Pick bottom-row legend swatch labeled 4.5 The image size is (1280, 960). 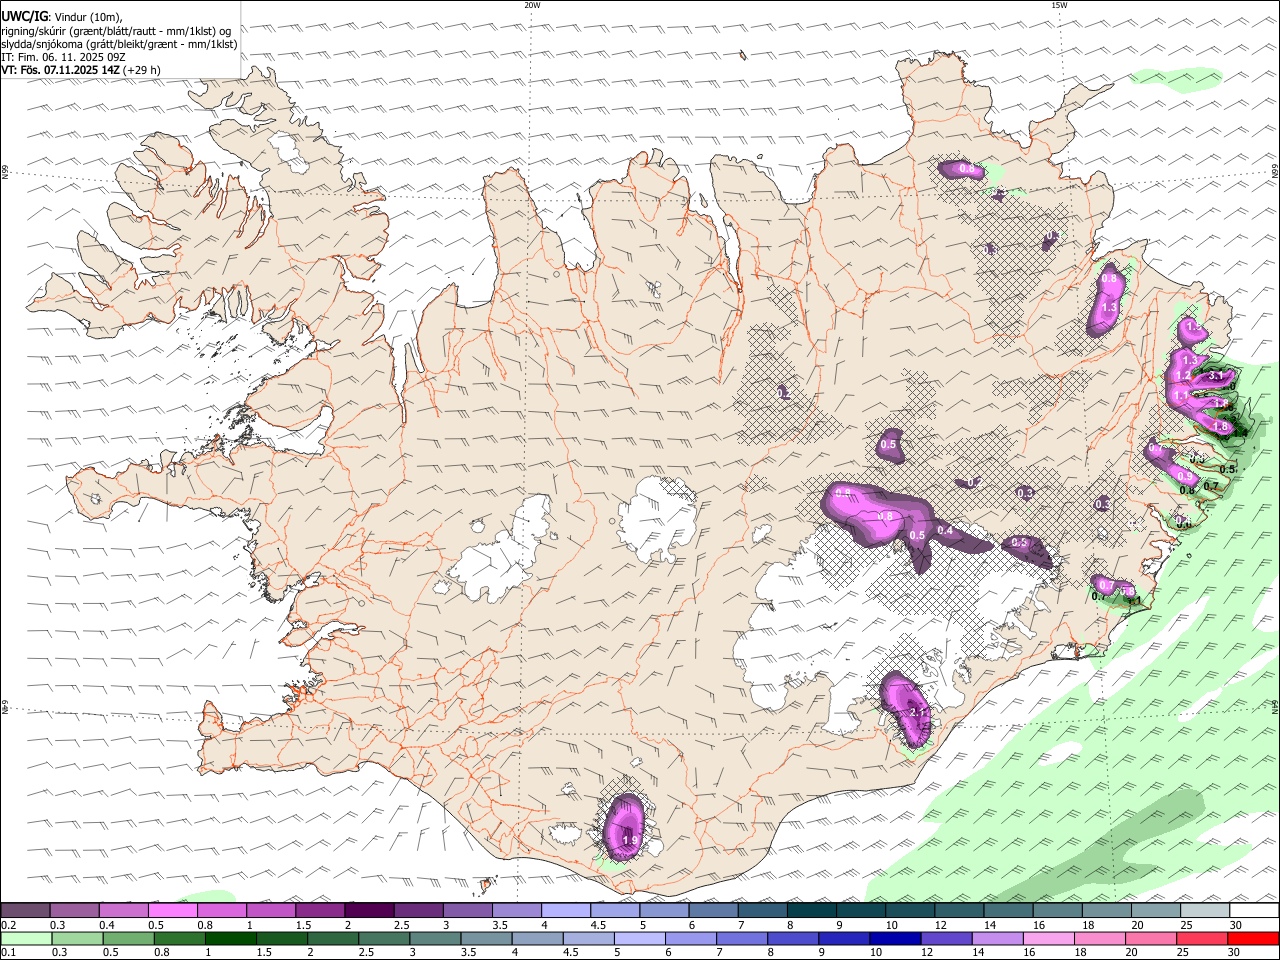(x=588, y=939)
